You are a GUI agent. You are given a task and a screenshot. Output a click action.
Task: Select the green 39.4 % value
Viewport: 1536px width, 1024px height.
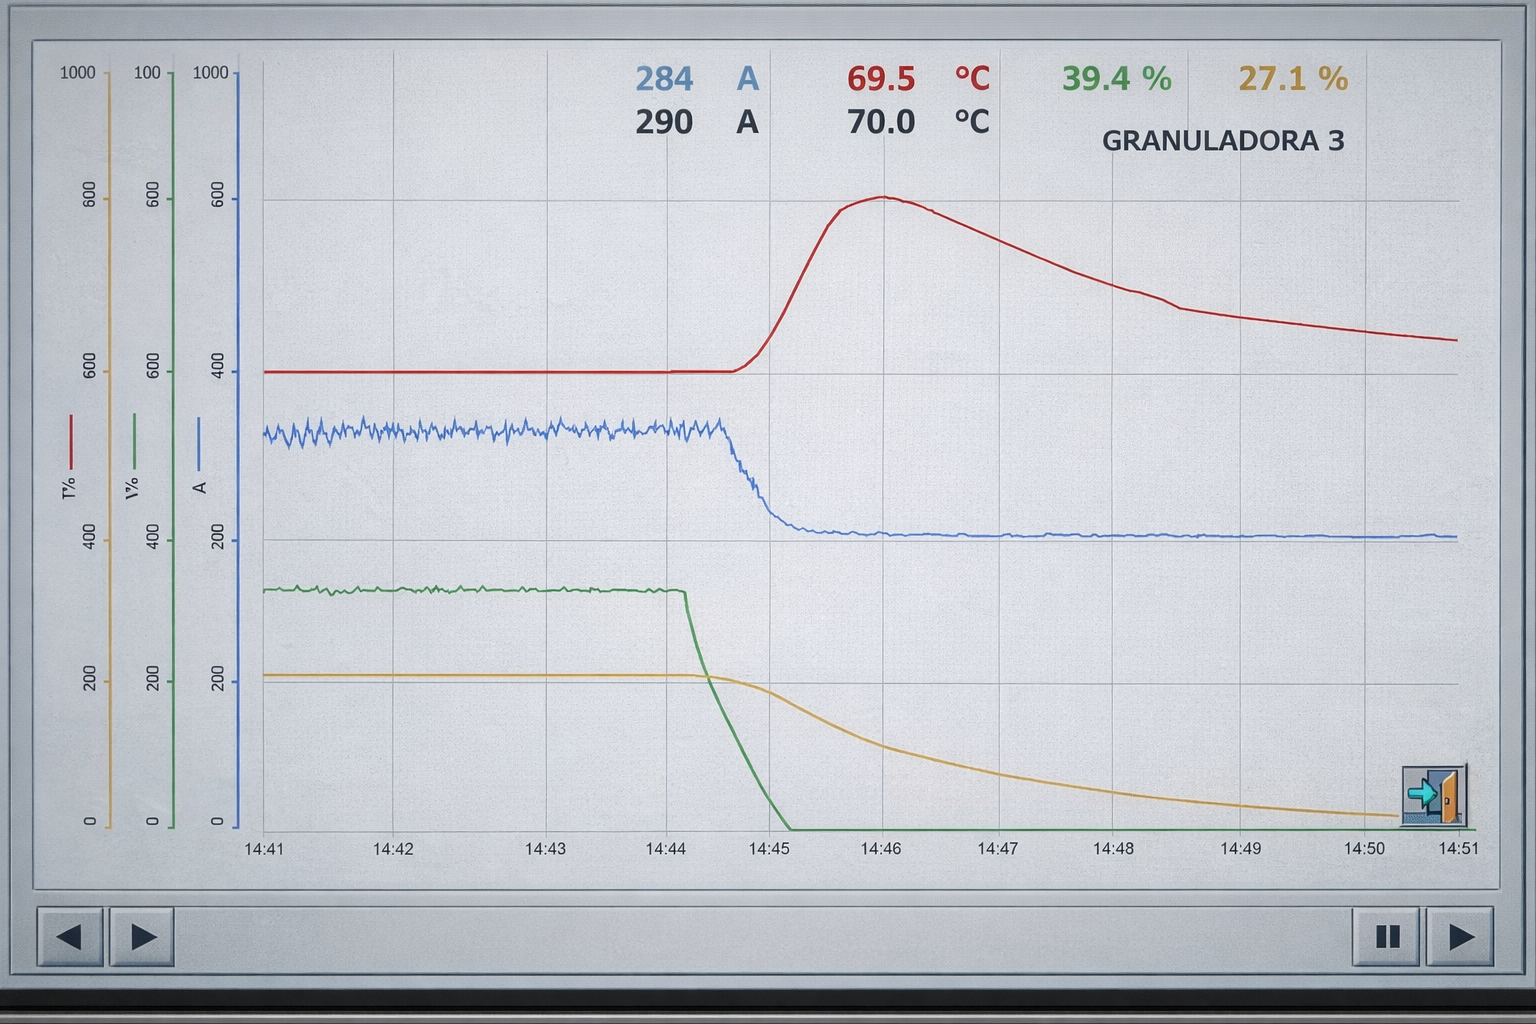tap(1116, 78)
